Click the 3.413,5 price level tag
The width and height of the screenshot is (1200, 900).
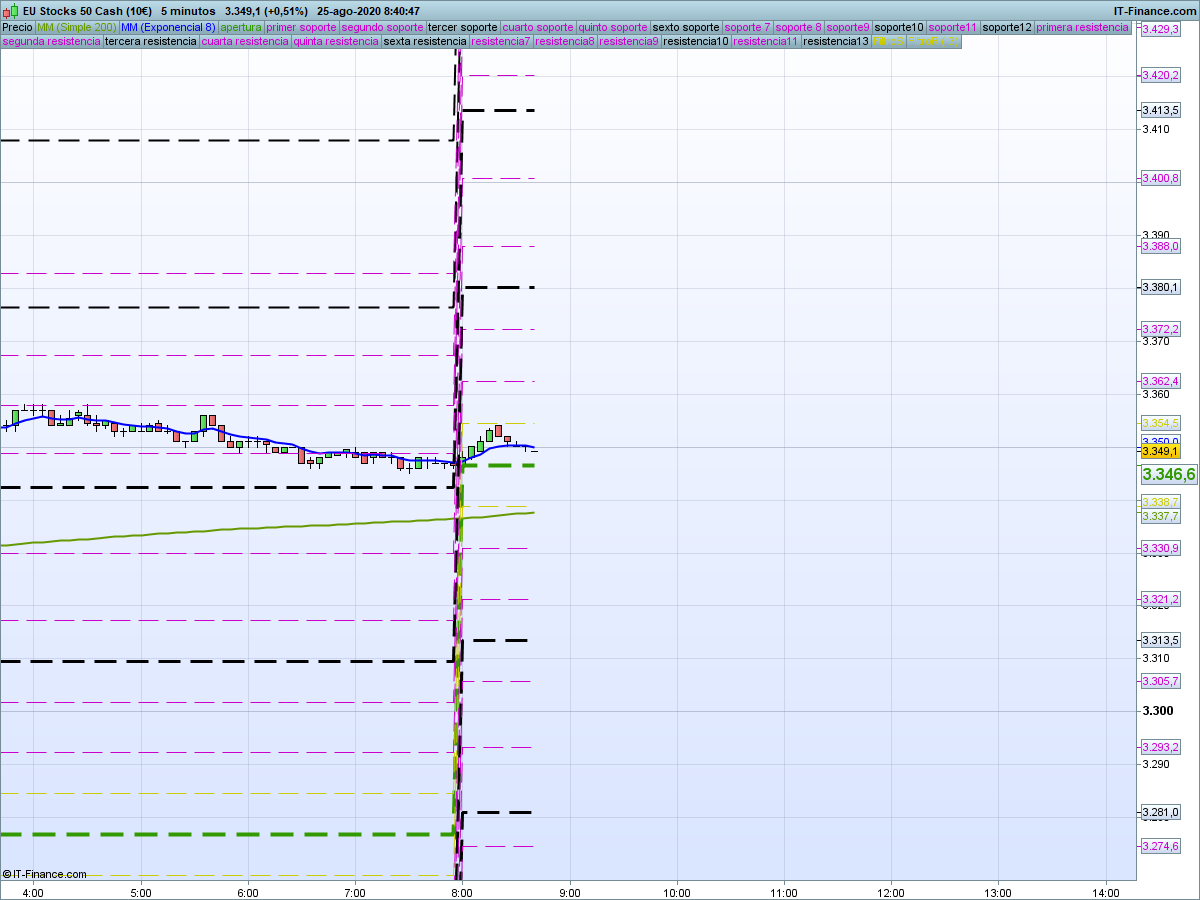1160,110
